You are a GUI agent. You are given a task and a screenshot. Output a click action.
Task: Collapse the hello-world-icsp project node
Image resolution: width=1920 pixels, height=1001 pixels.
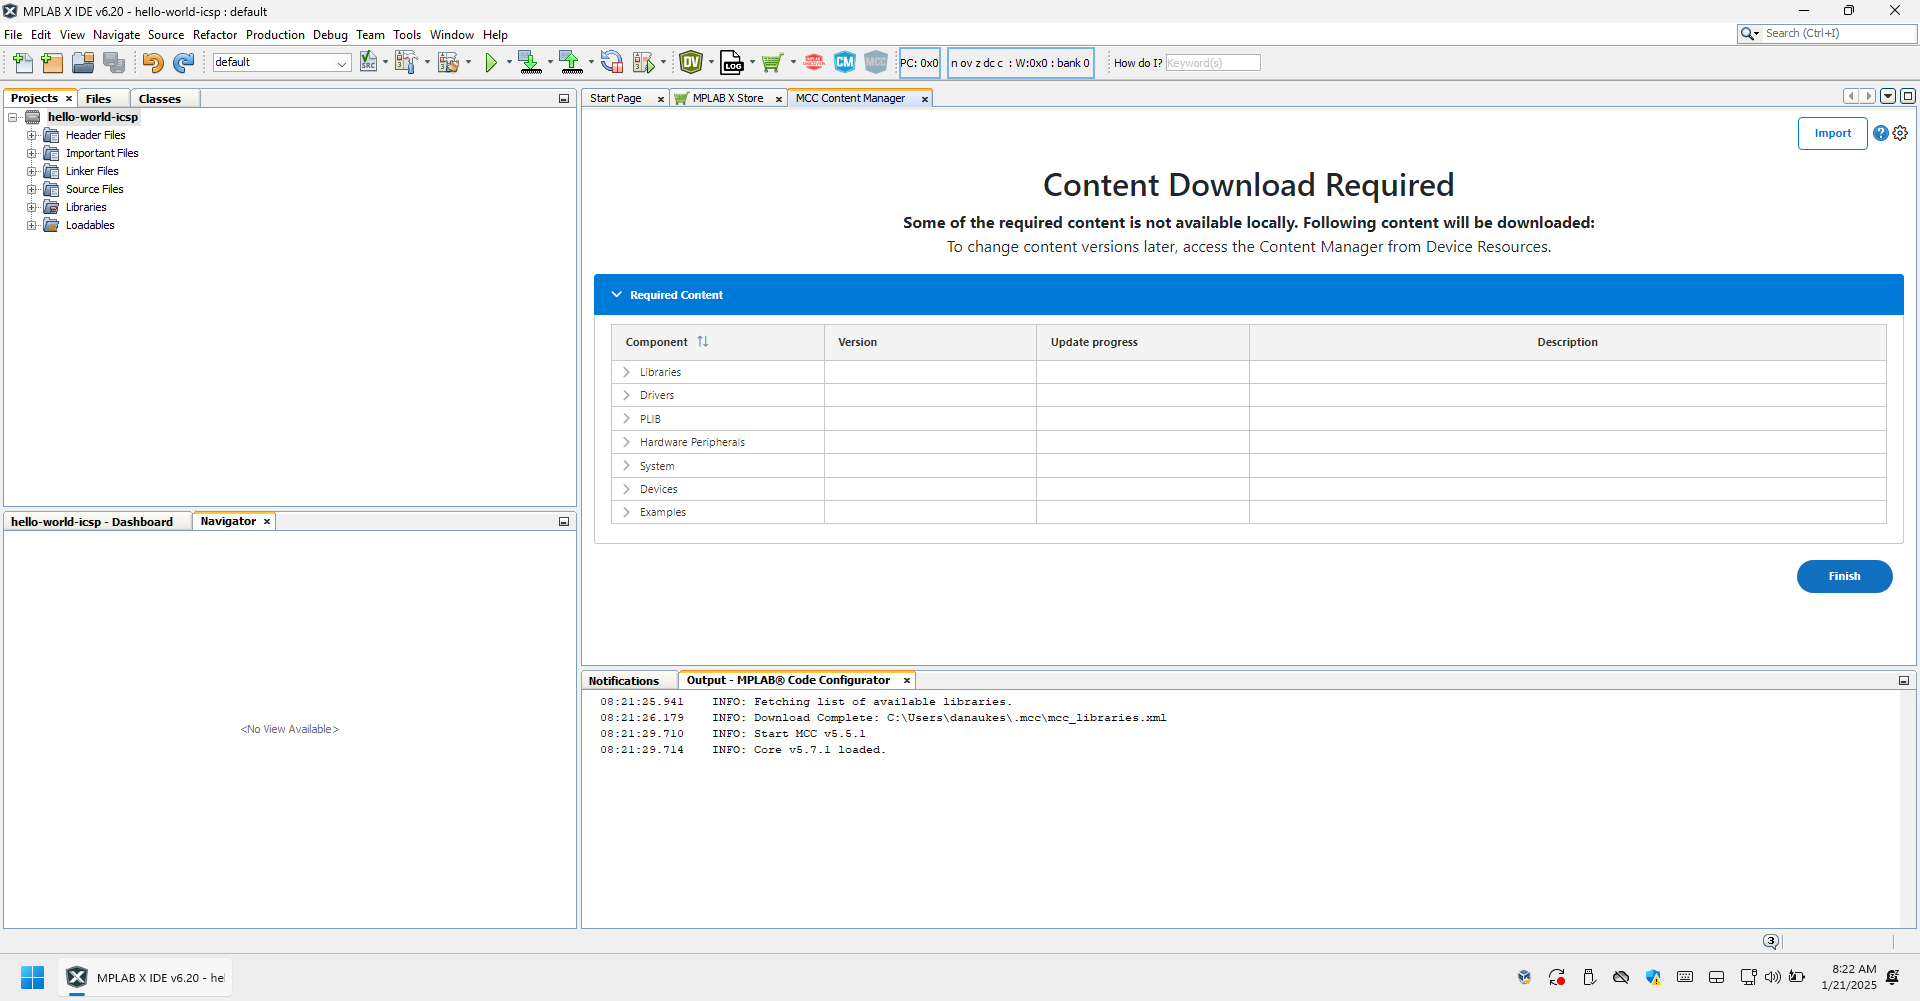coord(14,117)
